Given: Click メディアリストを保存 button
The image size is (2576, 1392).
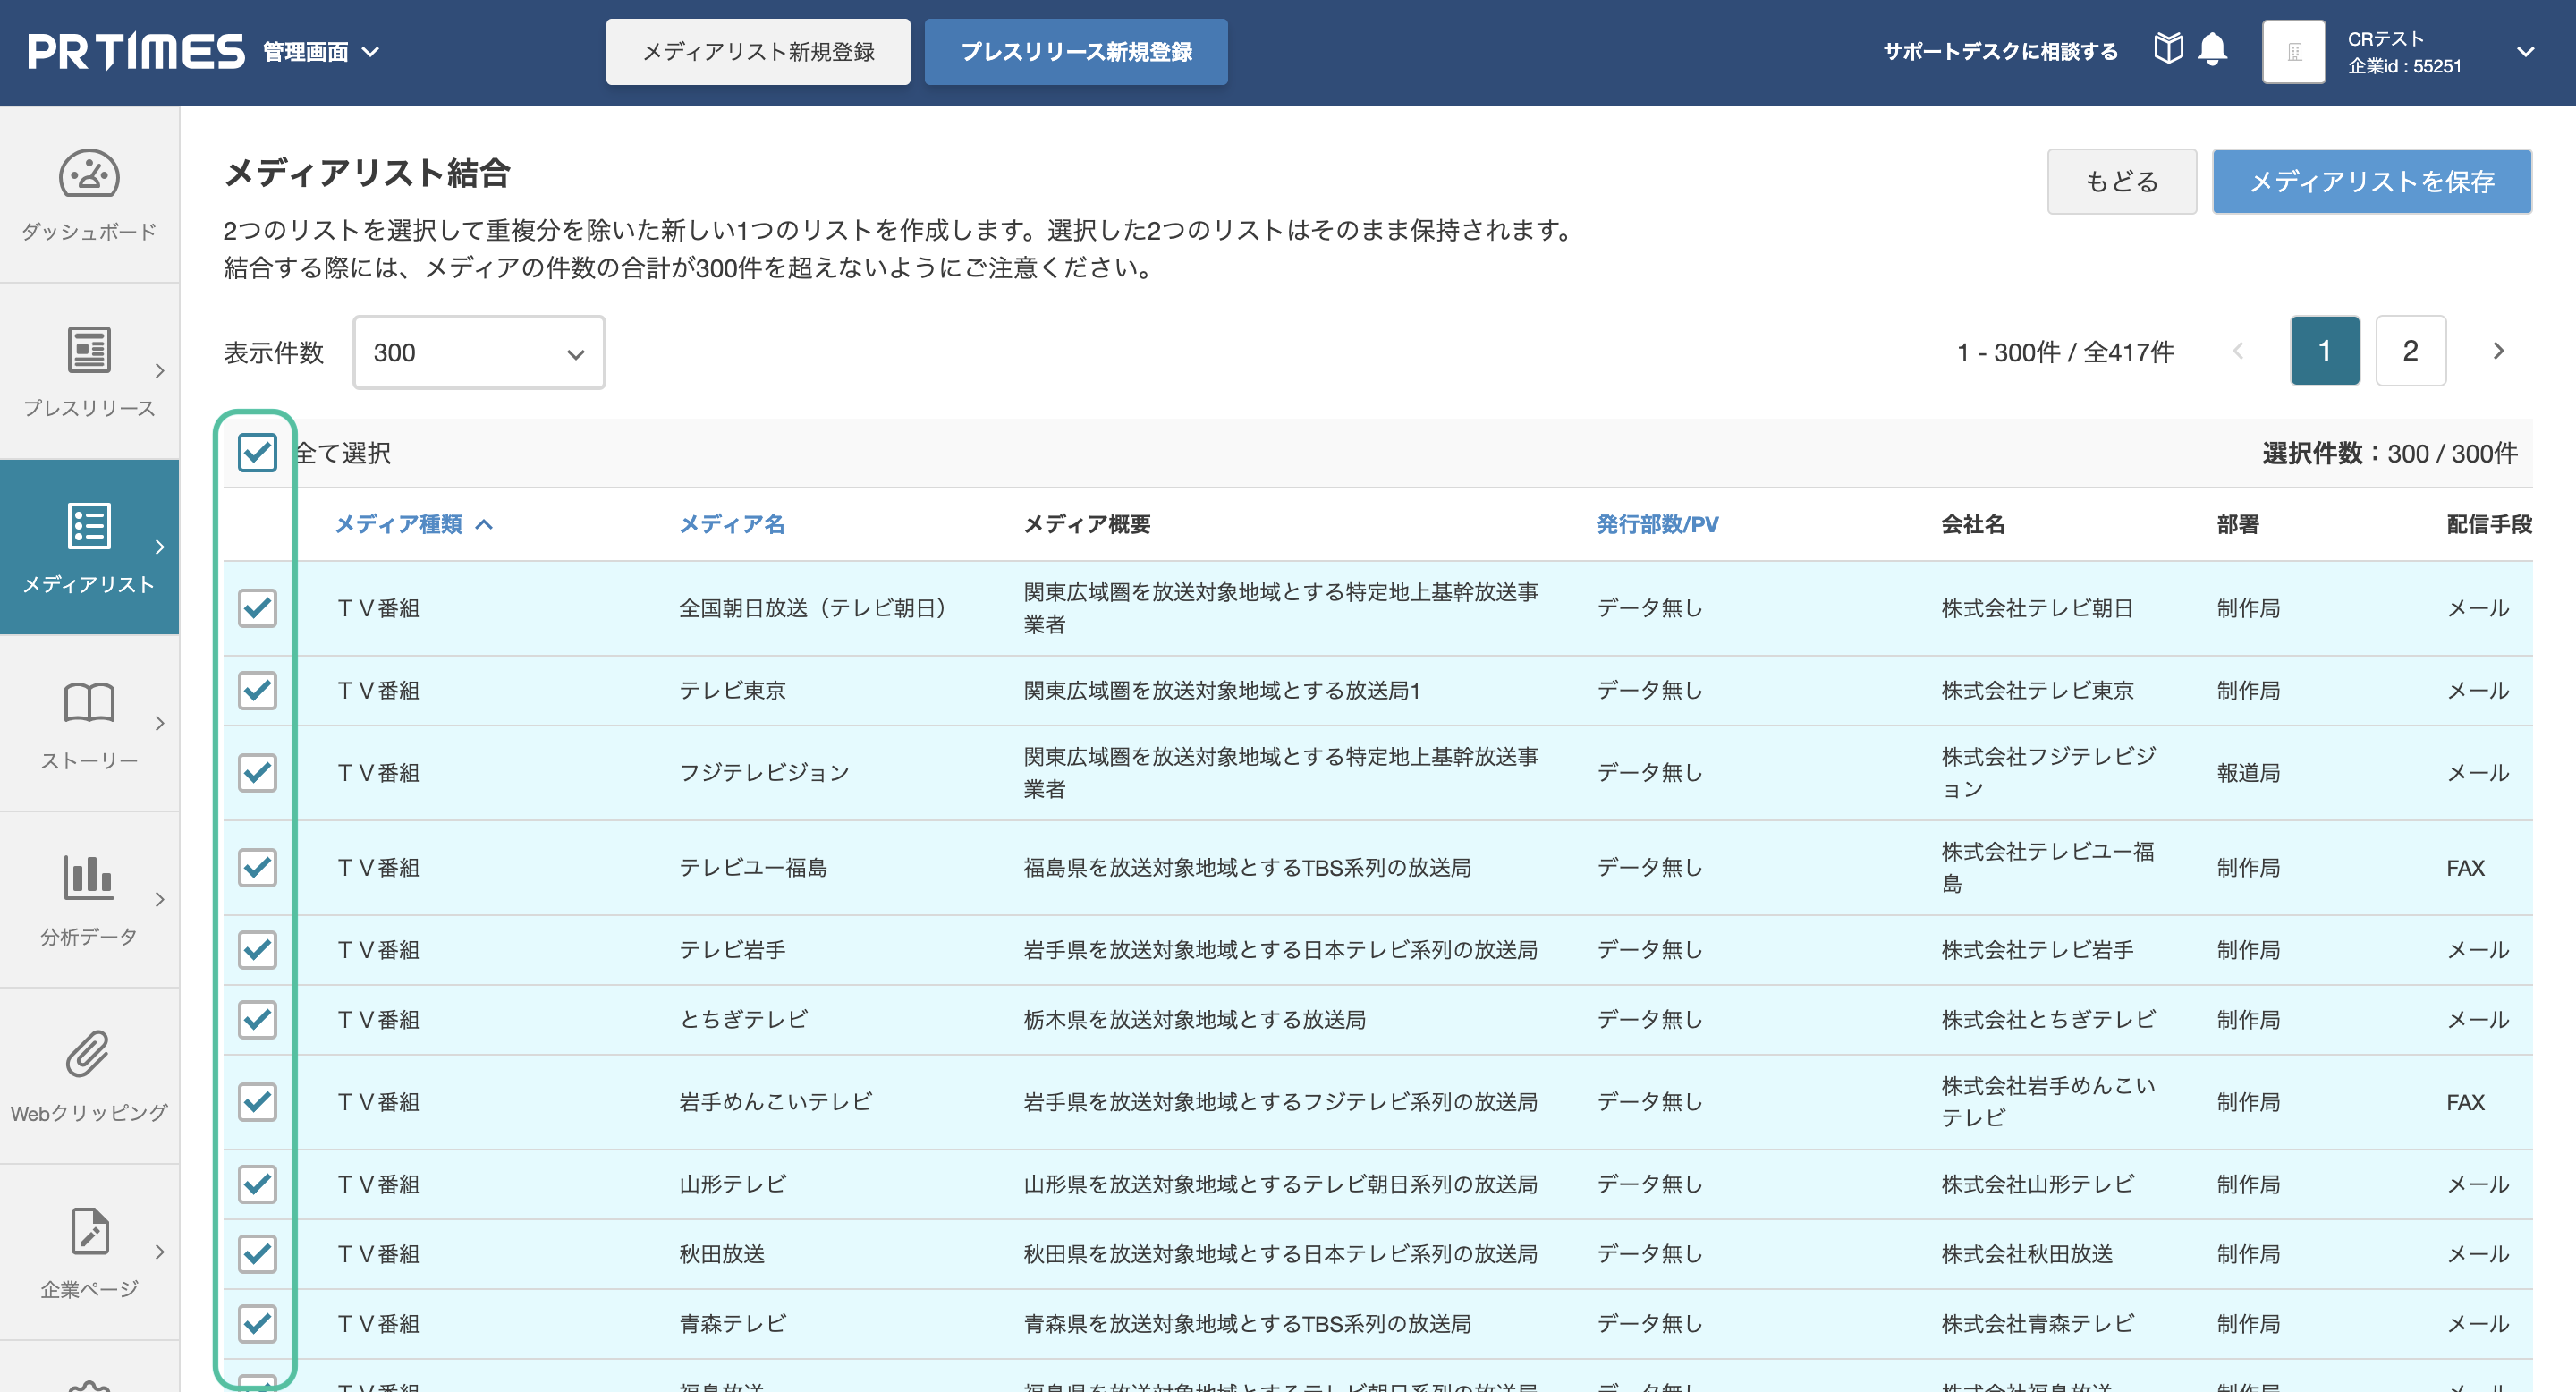Looking at the screenshot, I should pos(2371,181).
